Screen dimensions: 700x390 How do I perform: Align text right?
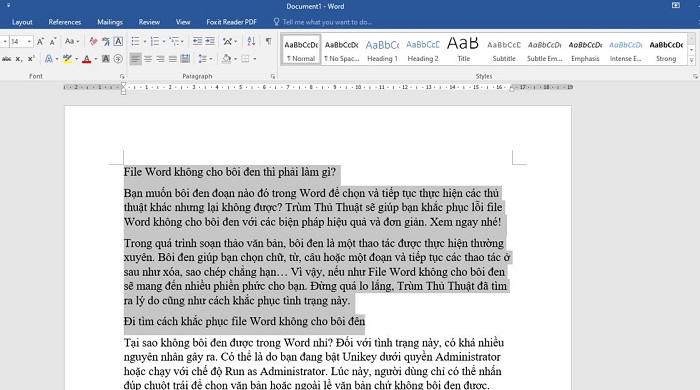pos(160,58)
